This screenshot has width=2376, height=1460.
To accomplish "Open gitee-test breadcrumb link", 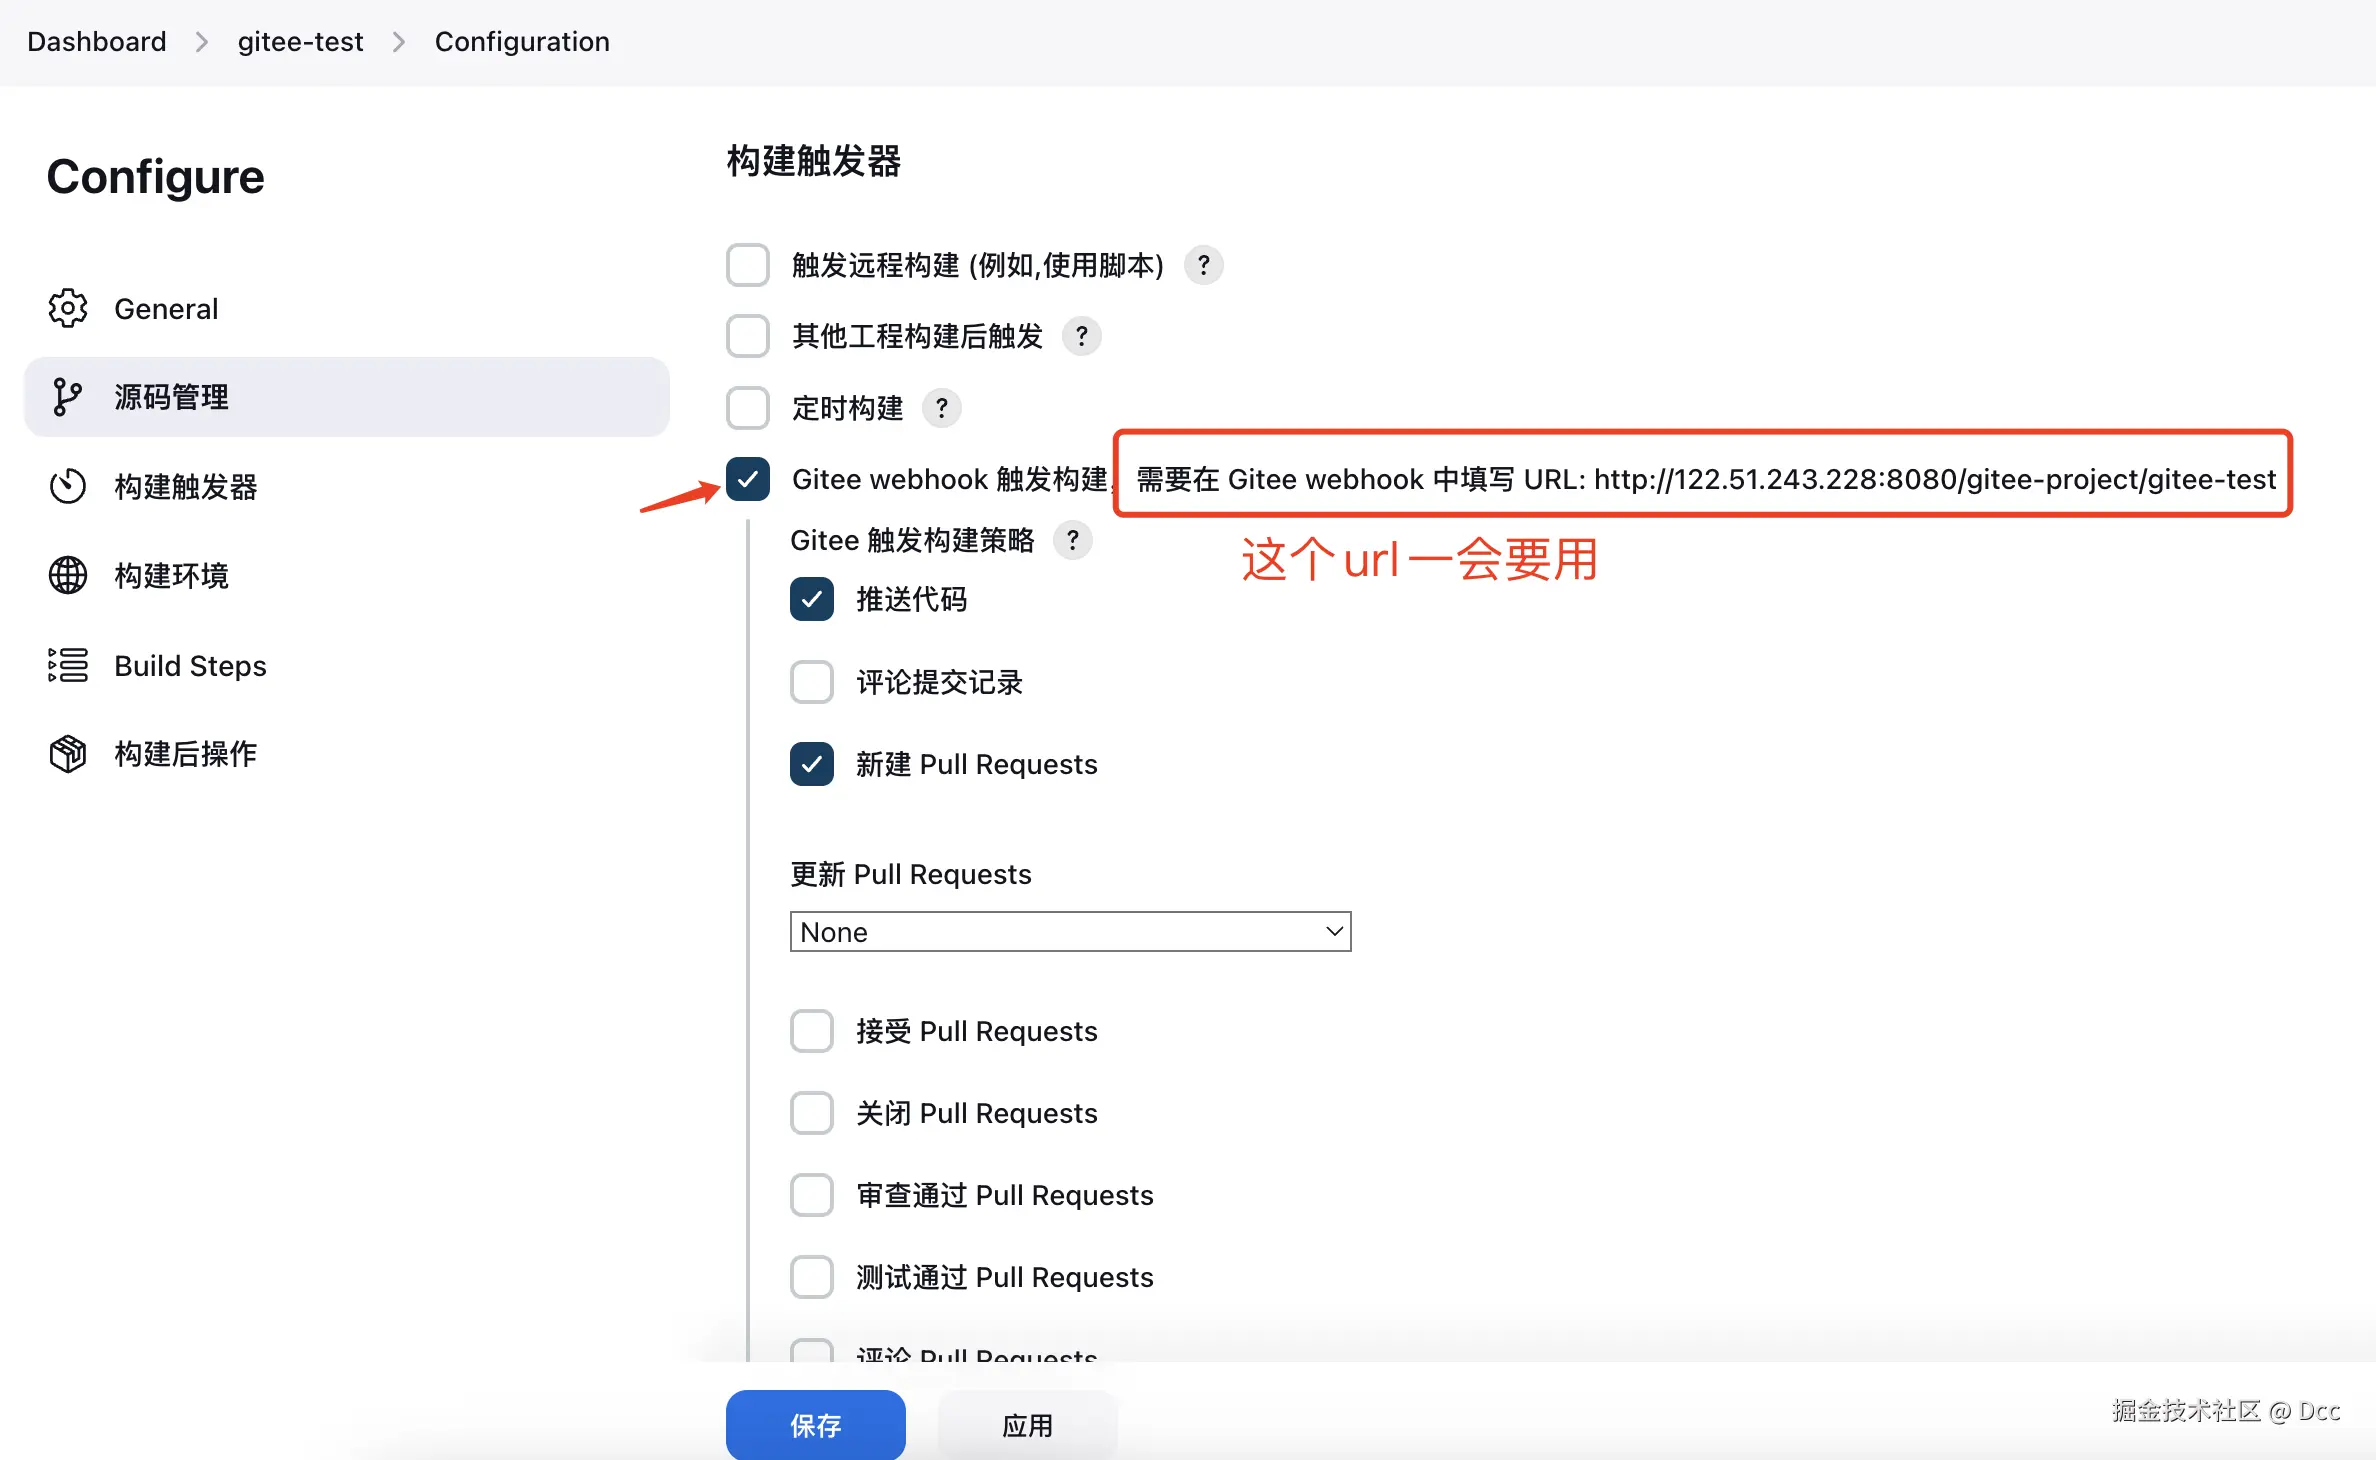I will tap(300, 42).
